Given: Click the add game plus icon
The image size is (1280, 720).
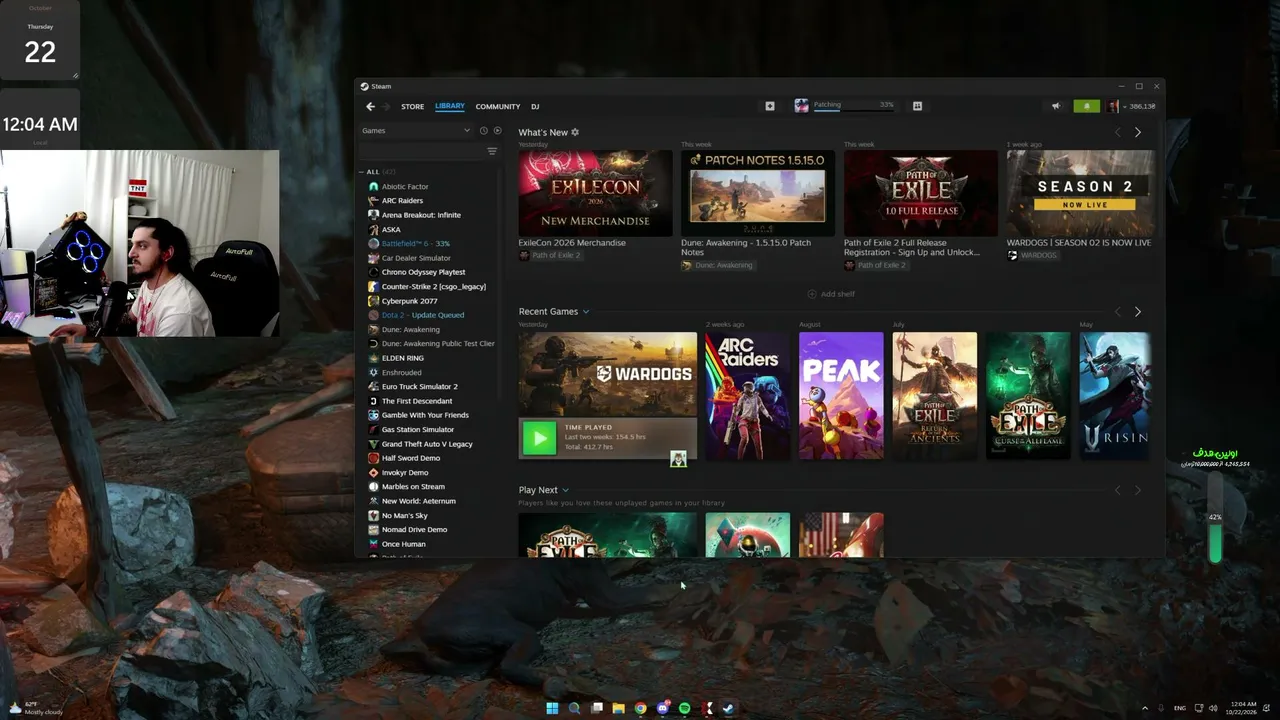Looking at the screenshot, I should click(770, 106).
